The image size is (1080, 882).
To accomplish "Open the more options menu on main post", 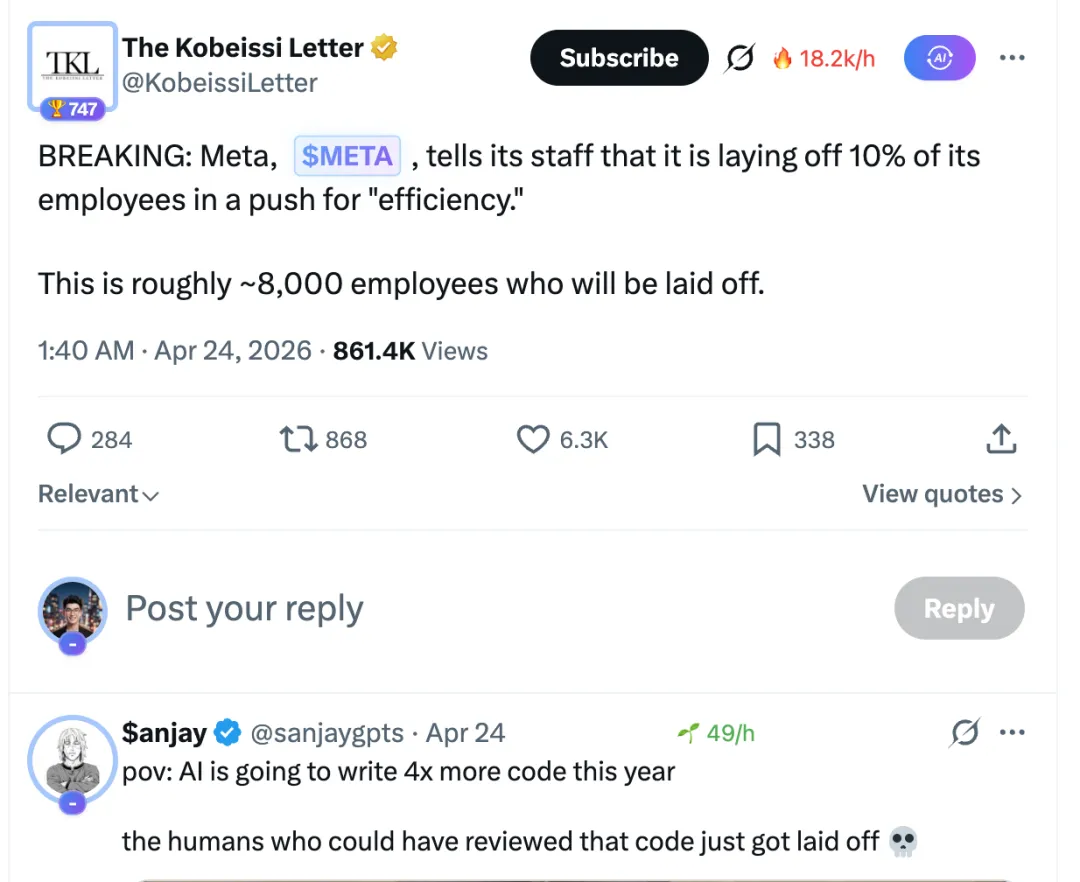I will point(1012,58).
